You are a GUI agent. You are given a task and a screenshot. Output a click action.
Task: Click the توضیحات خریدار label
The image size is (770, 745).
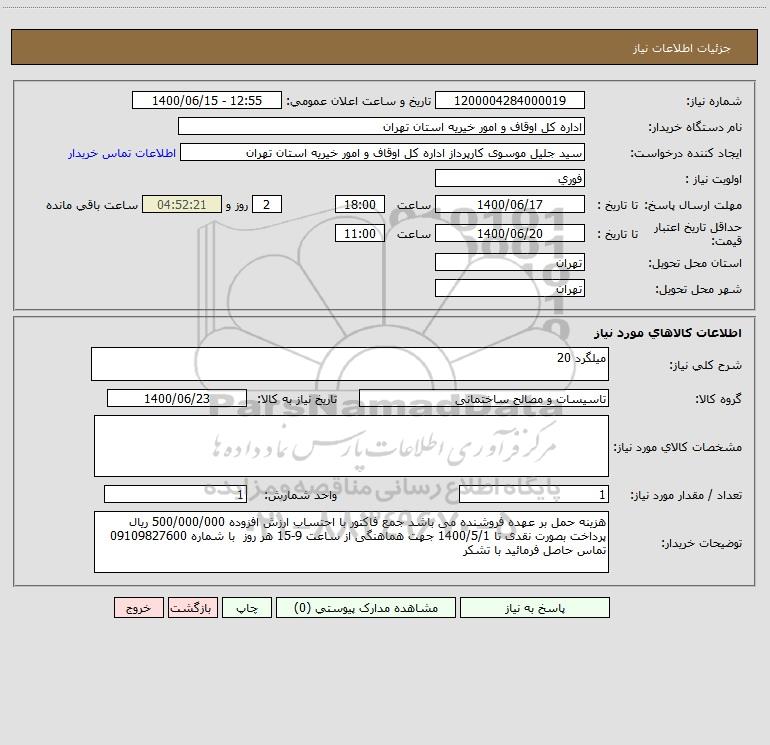pyautogui.click(x=702, y=543)
